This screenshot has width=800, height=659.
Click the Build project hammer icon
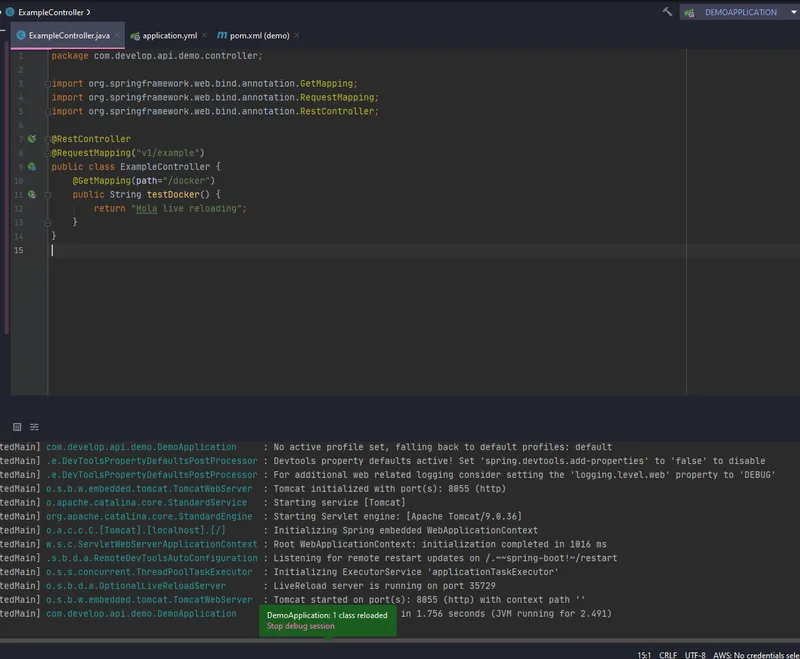(x=667, y=12)
